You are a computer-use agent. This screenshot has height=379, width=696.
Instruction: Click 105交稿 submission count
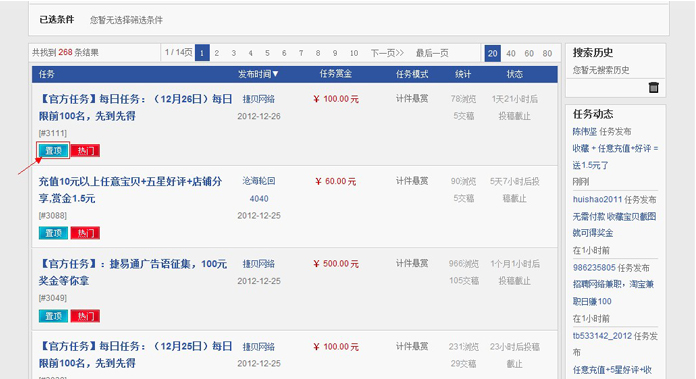(464, 280)
